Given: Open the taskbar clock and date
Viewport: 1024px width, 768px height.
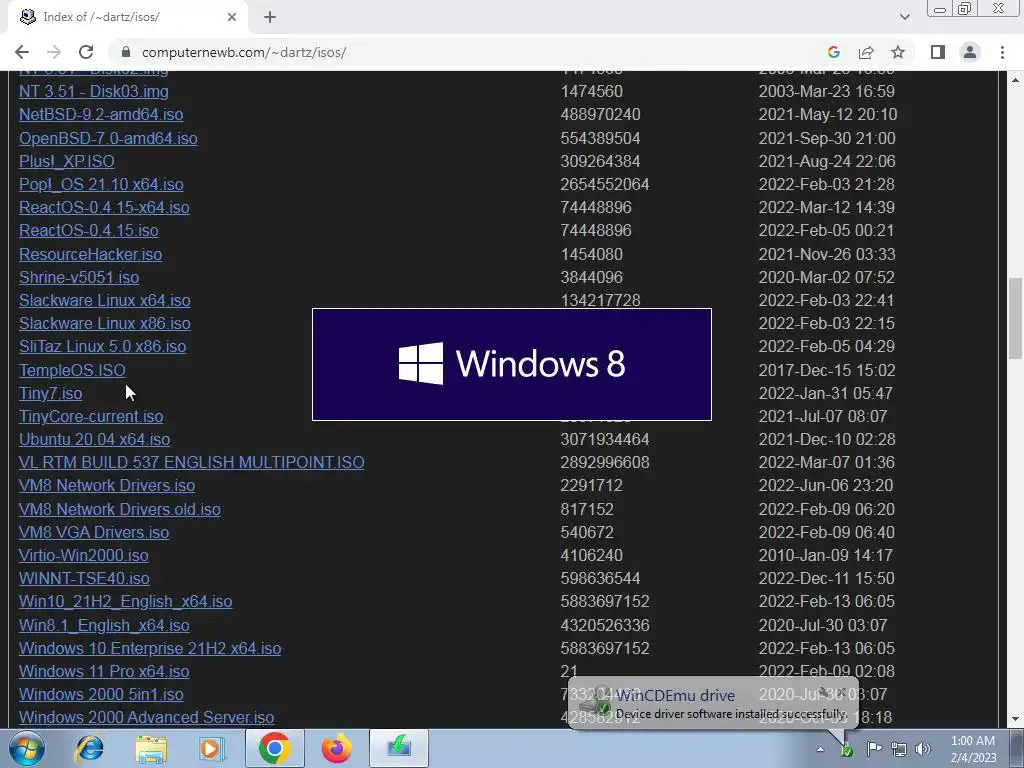Looking at the screenshot, I should point(973,749).
